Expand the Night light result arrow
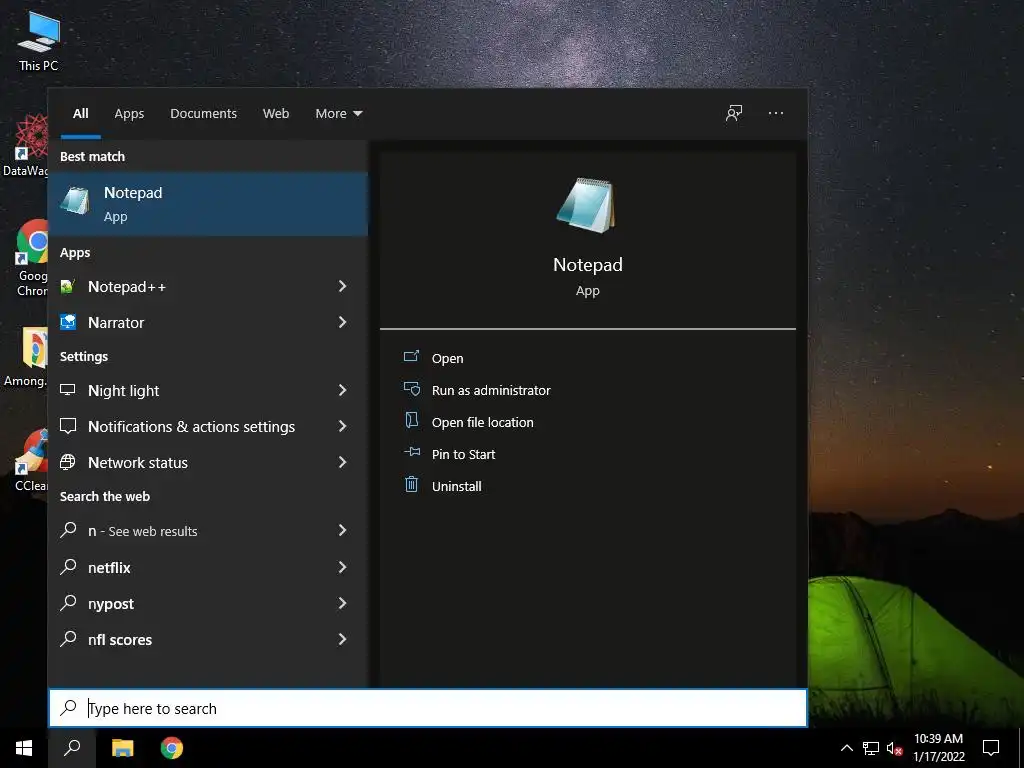This screenshot has height=768, width=1024. tap(342, 390)
